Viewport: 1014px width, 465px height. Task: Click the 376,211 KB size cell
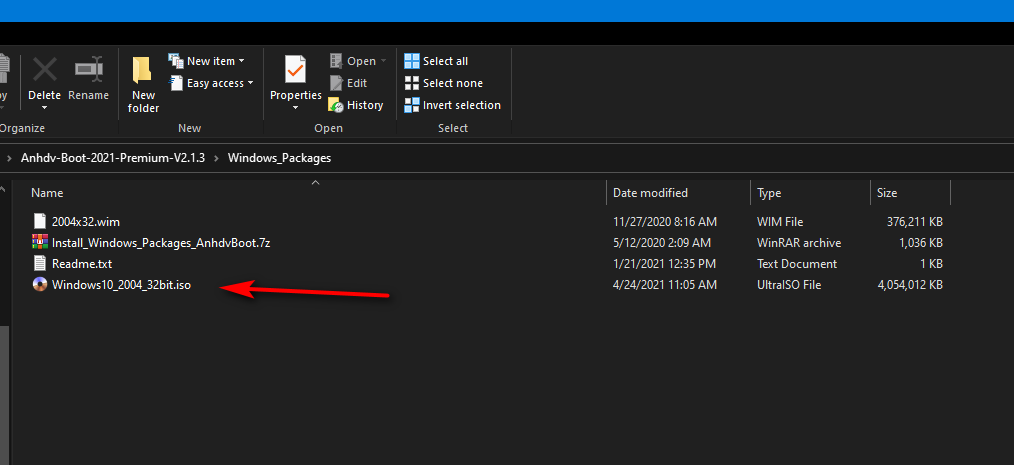click(914, 222)
